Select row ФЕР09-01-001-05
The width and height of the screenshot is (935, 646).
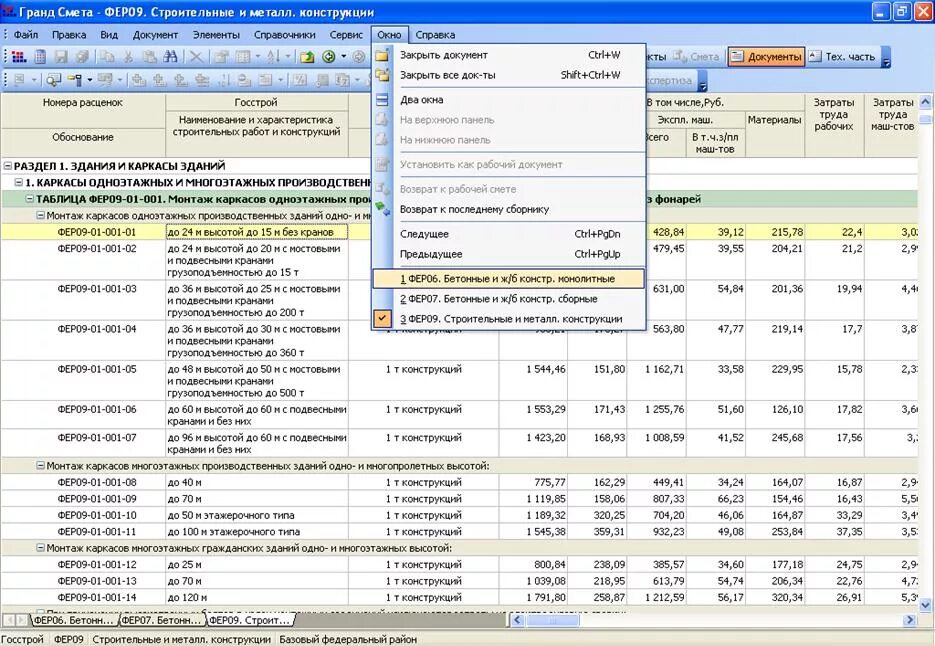click(459, 381)
